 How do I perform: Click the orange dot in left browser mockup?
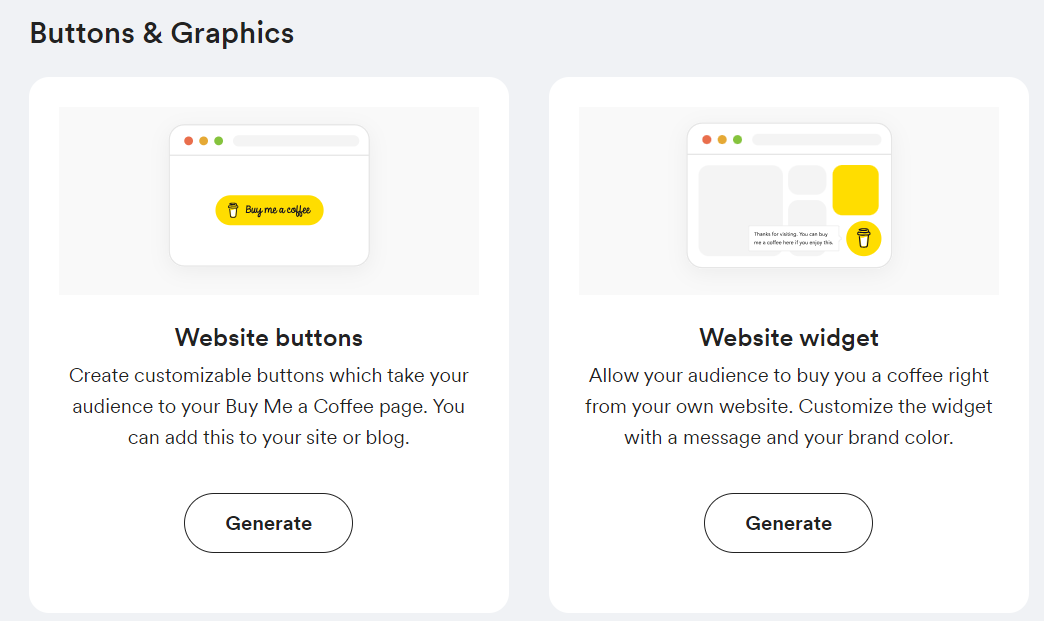(204, 140)
